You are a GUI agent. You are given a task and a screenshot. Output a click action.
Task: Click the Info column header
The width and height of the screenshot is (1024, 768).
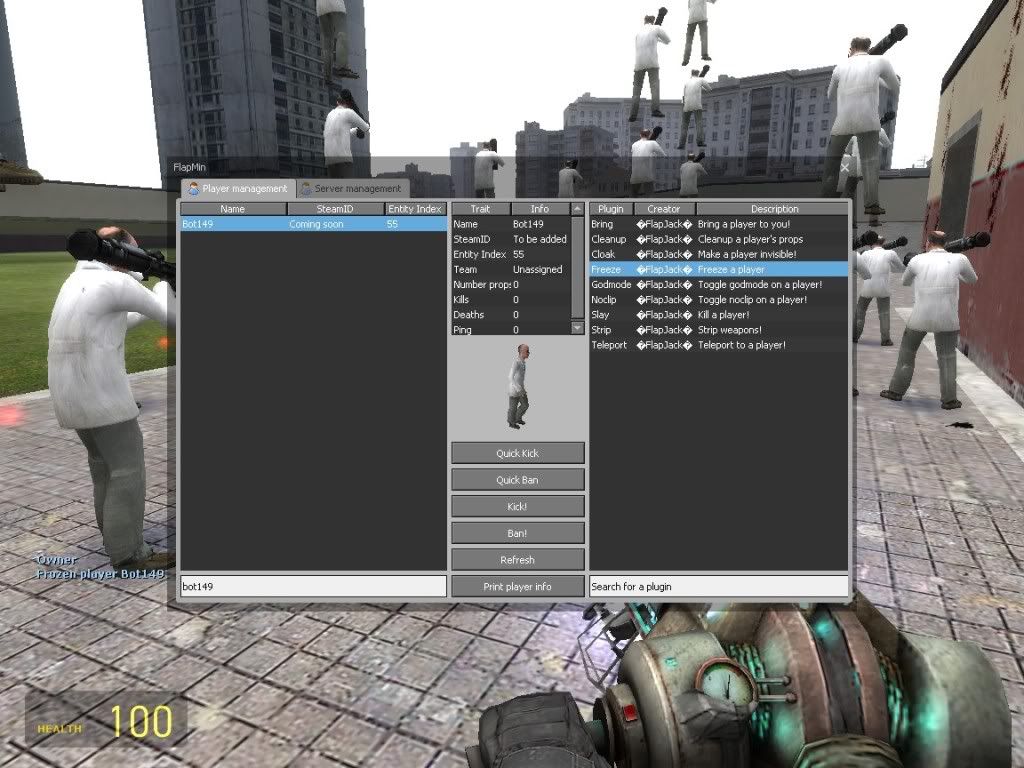pyautogui.click(x=540, y=209)
